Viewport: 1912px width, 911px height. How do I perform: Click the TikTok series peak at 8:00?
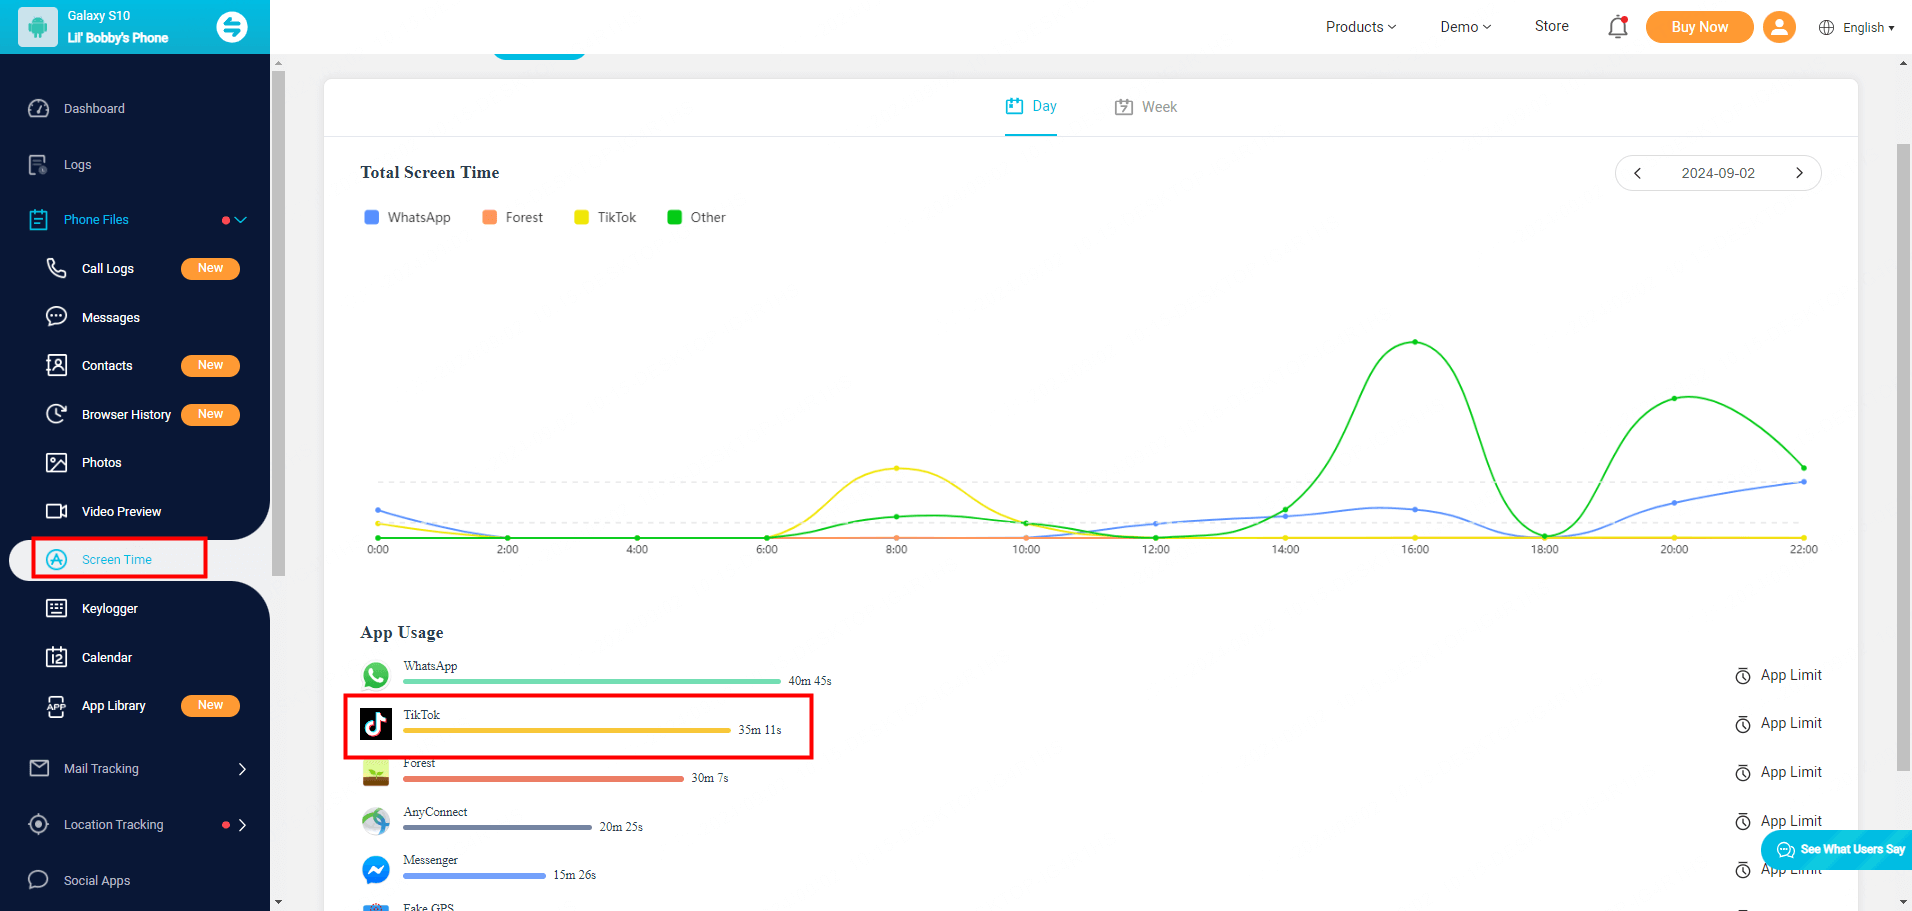tap(896, 468)
